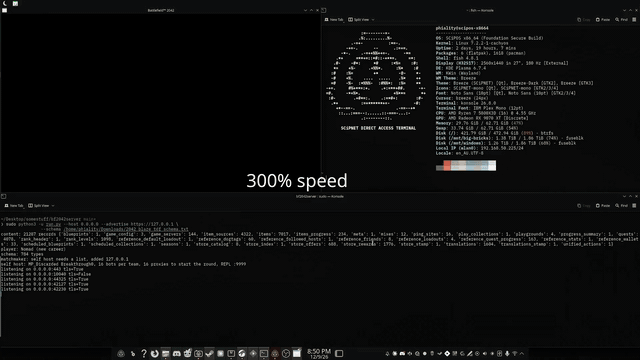640x360 pixels.
Task: Click Split View in the fish Konsole window
Action: tap(359, 20)
